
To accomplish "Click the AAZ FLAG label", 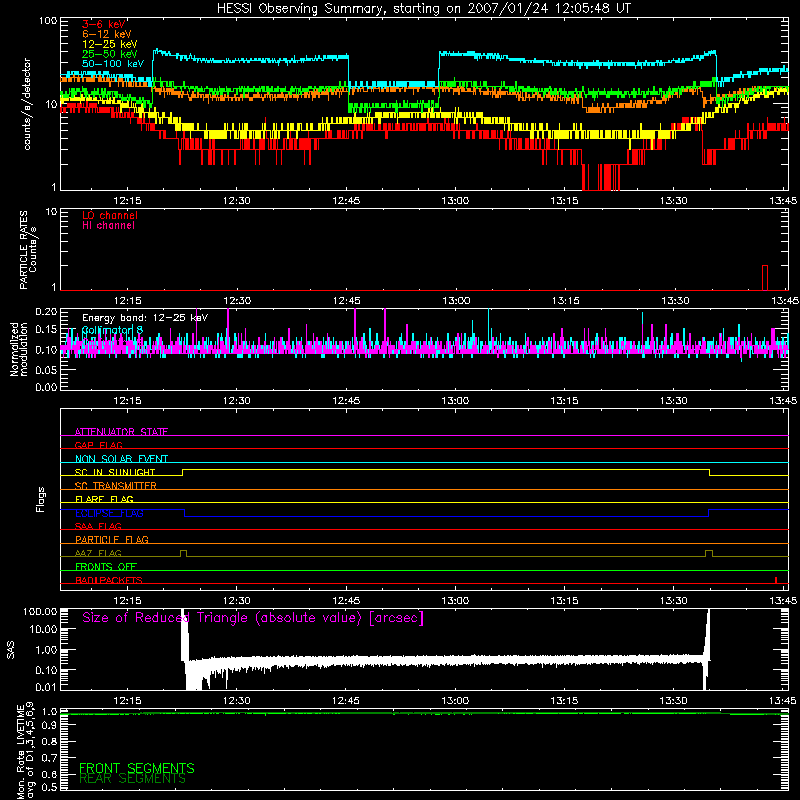I will (x=98, y=553).
